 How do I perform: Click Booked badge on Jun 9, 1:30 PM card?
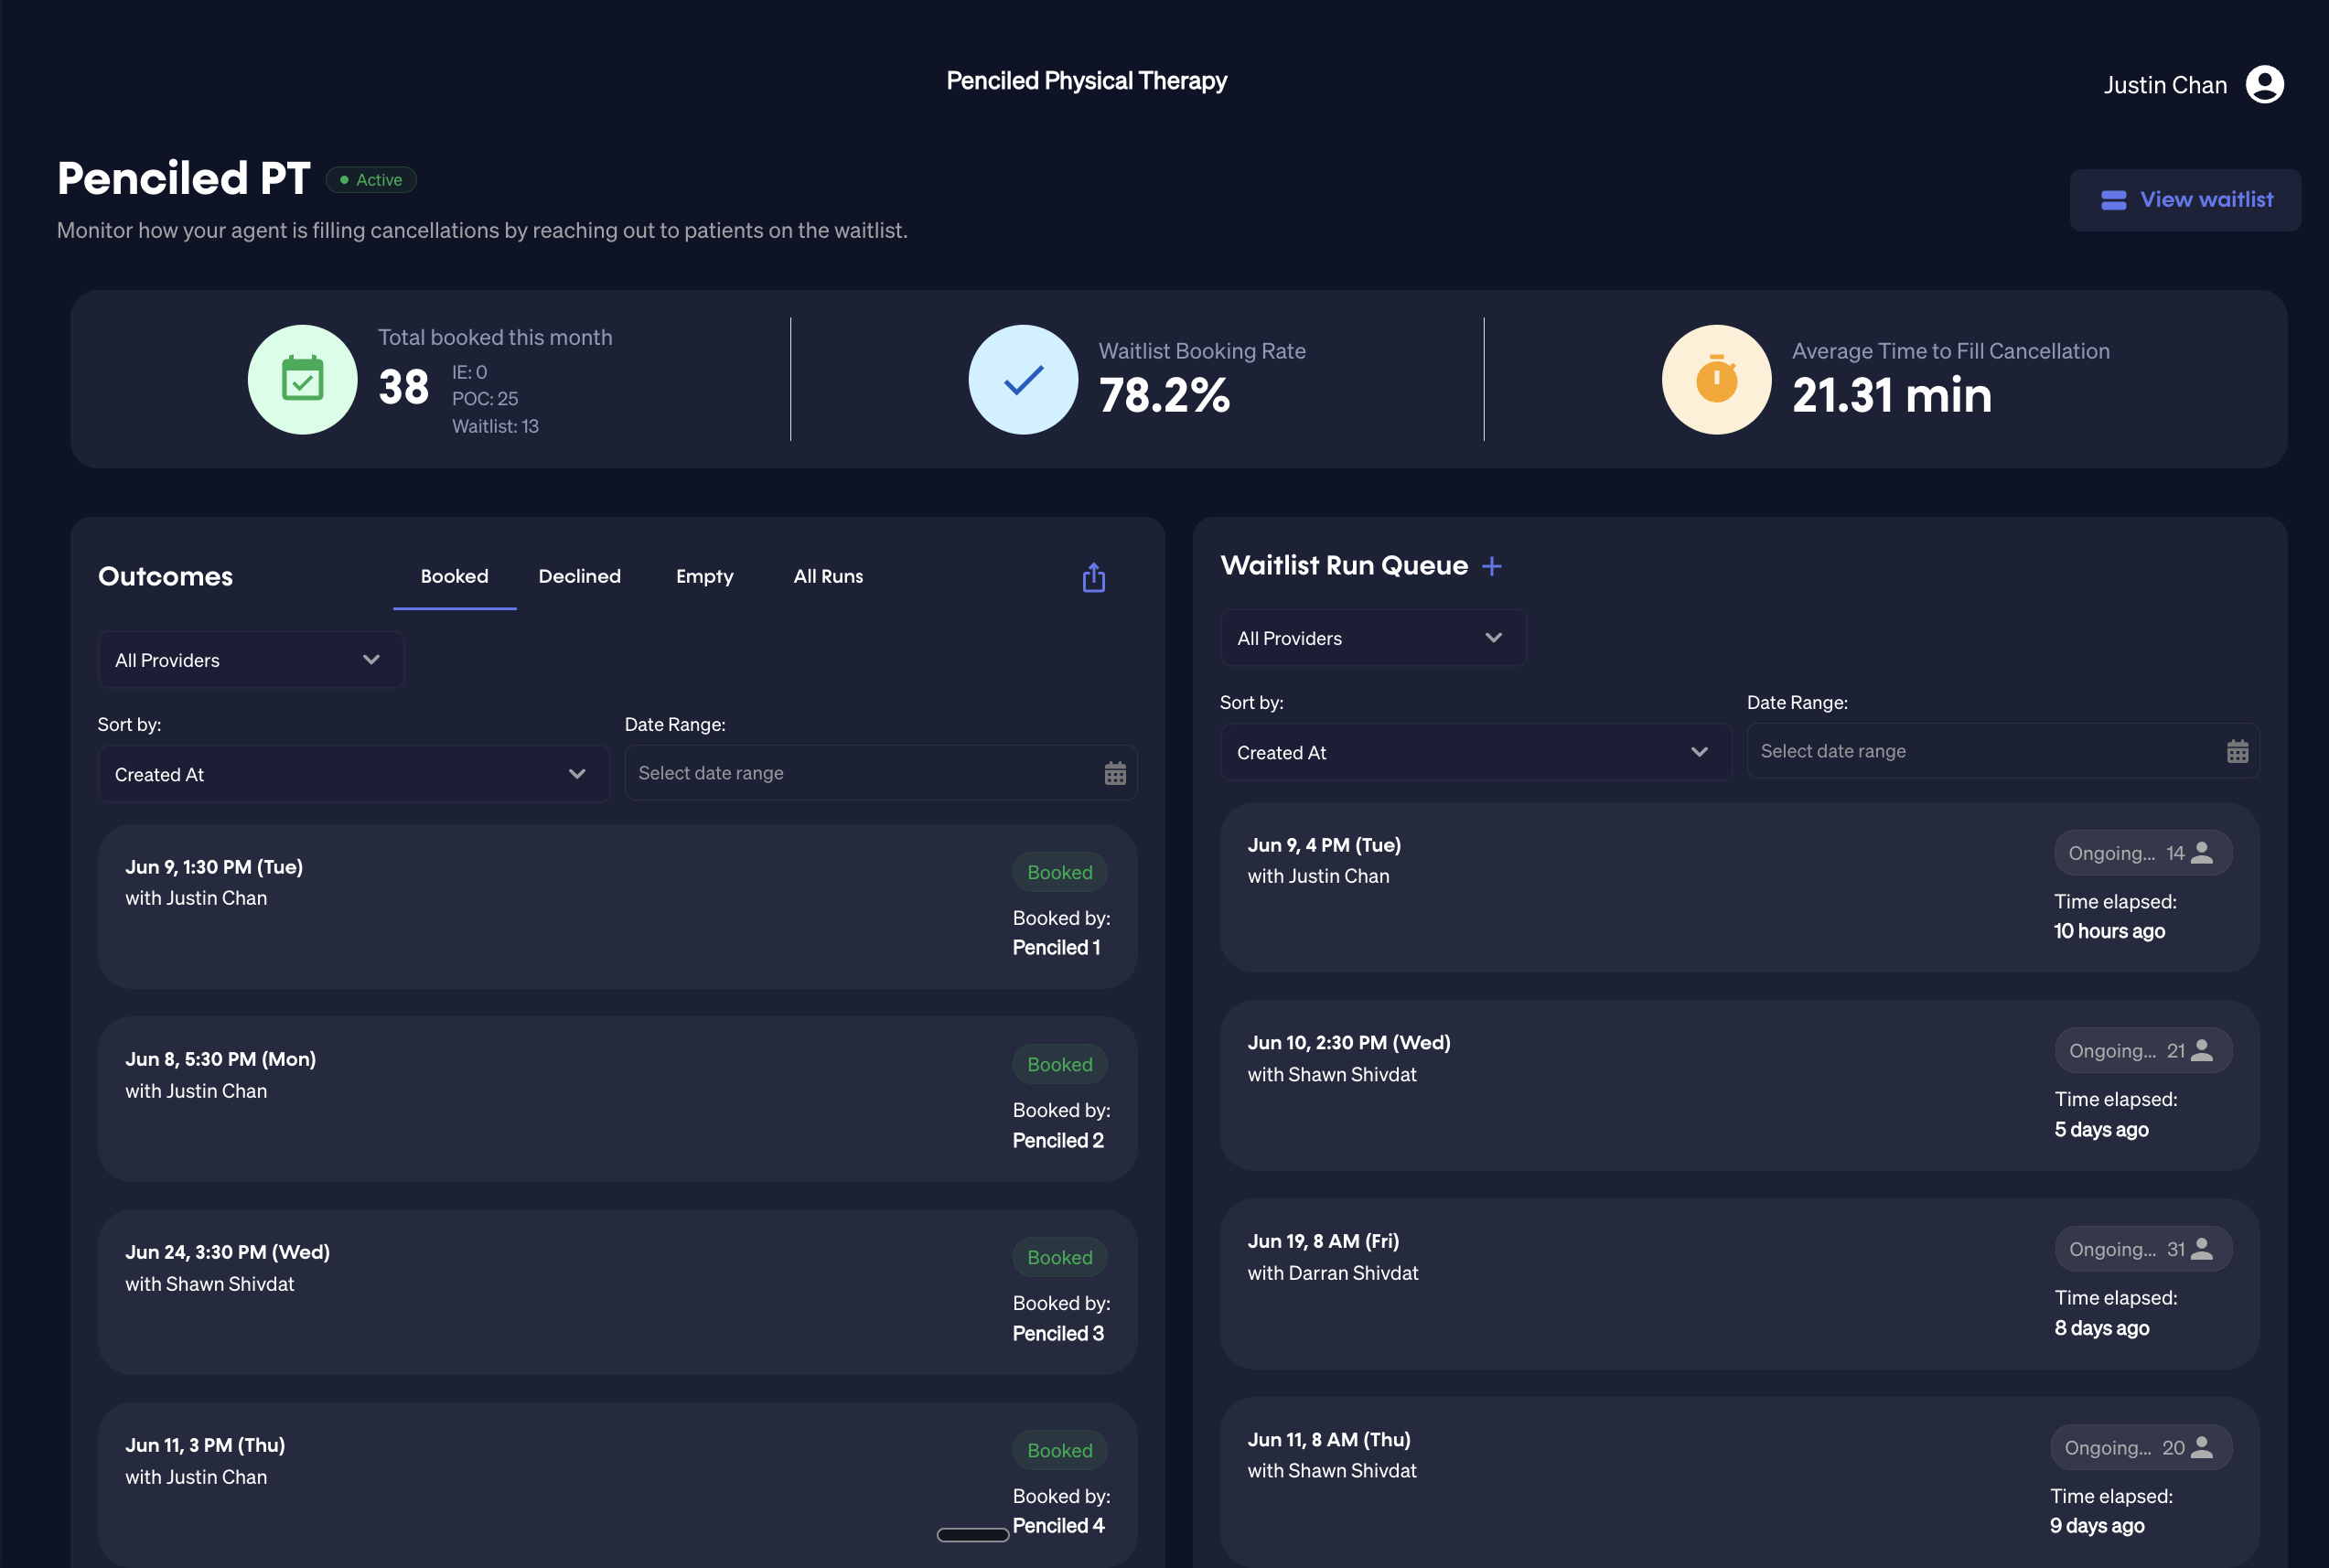1060,872
